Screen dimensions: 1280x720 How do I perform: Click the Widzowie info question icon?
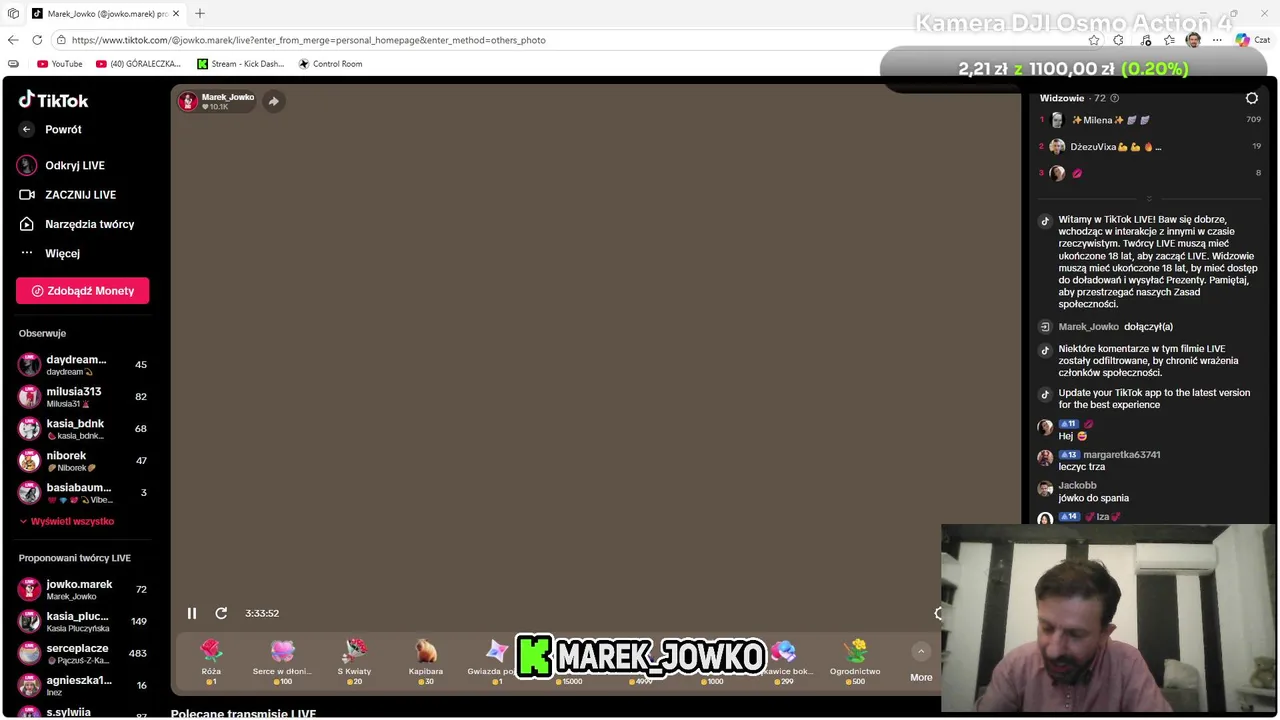[1114, 98]
